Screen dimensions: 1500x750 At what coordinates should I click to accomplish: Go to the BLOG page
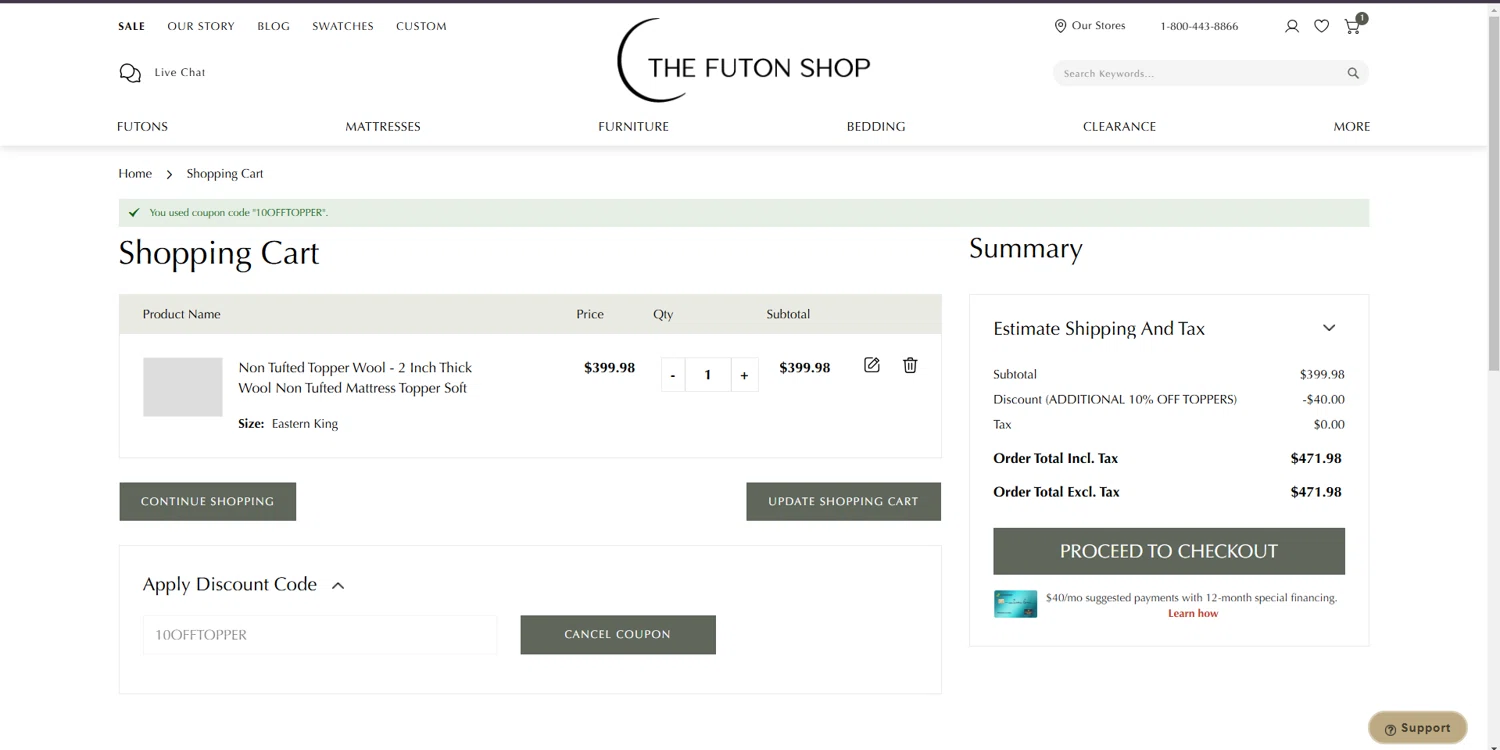click(273, 26)
